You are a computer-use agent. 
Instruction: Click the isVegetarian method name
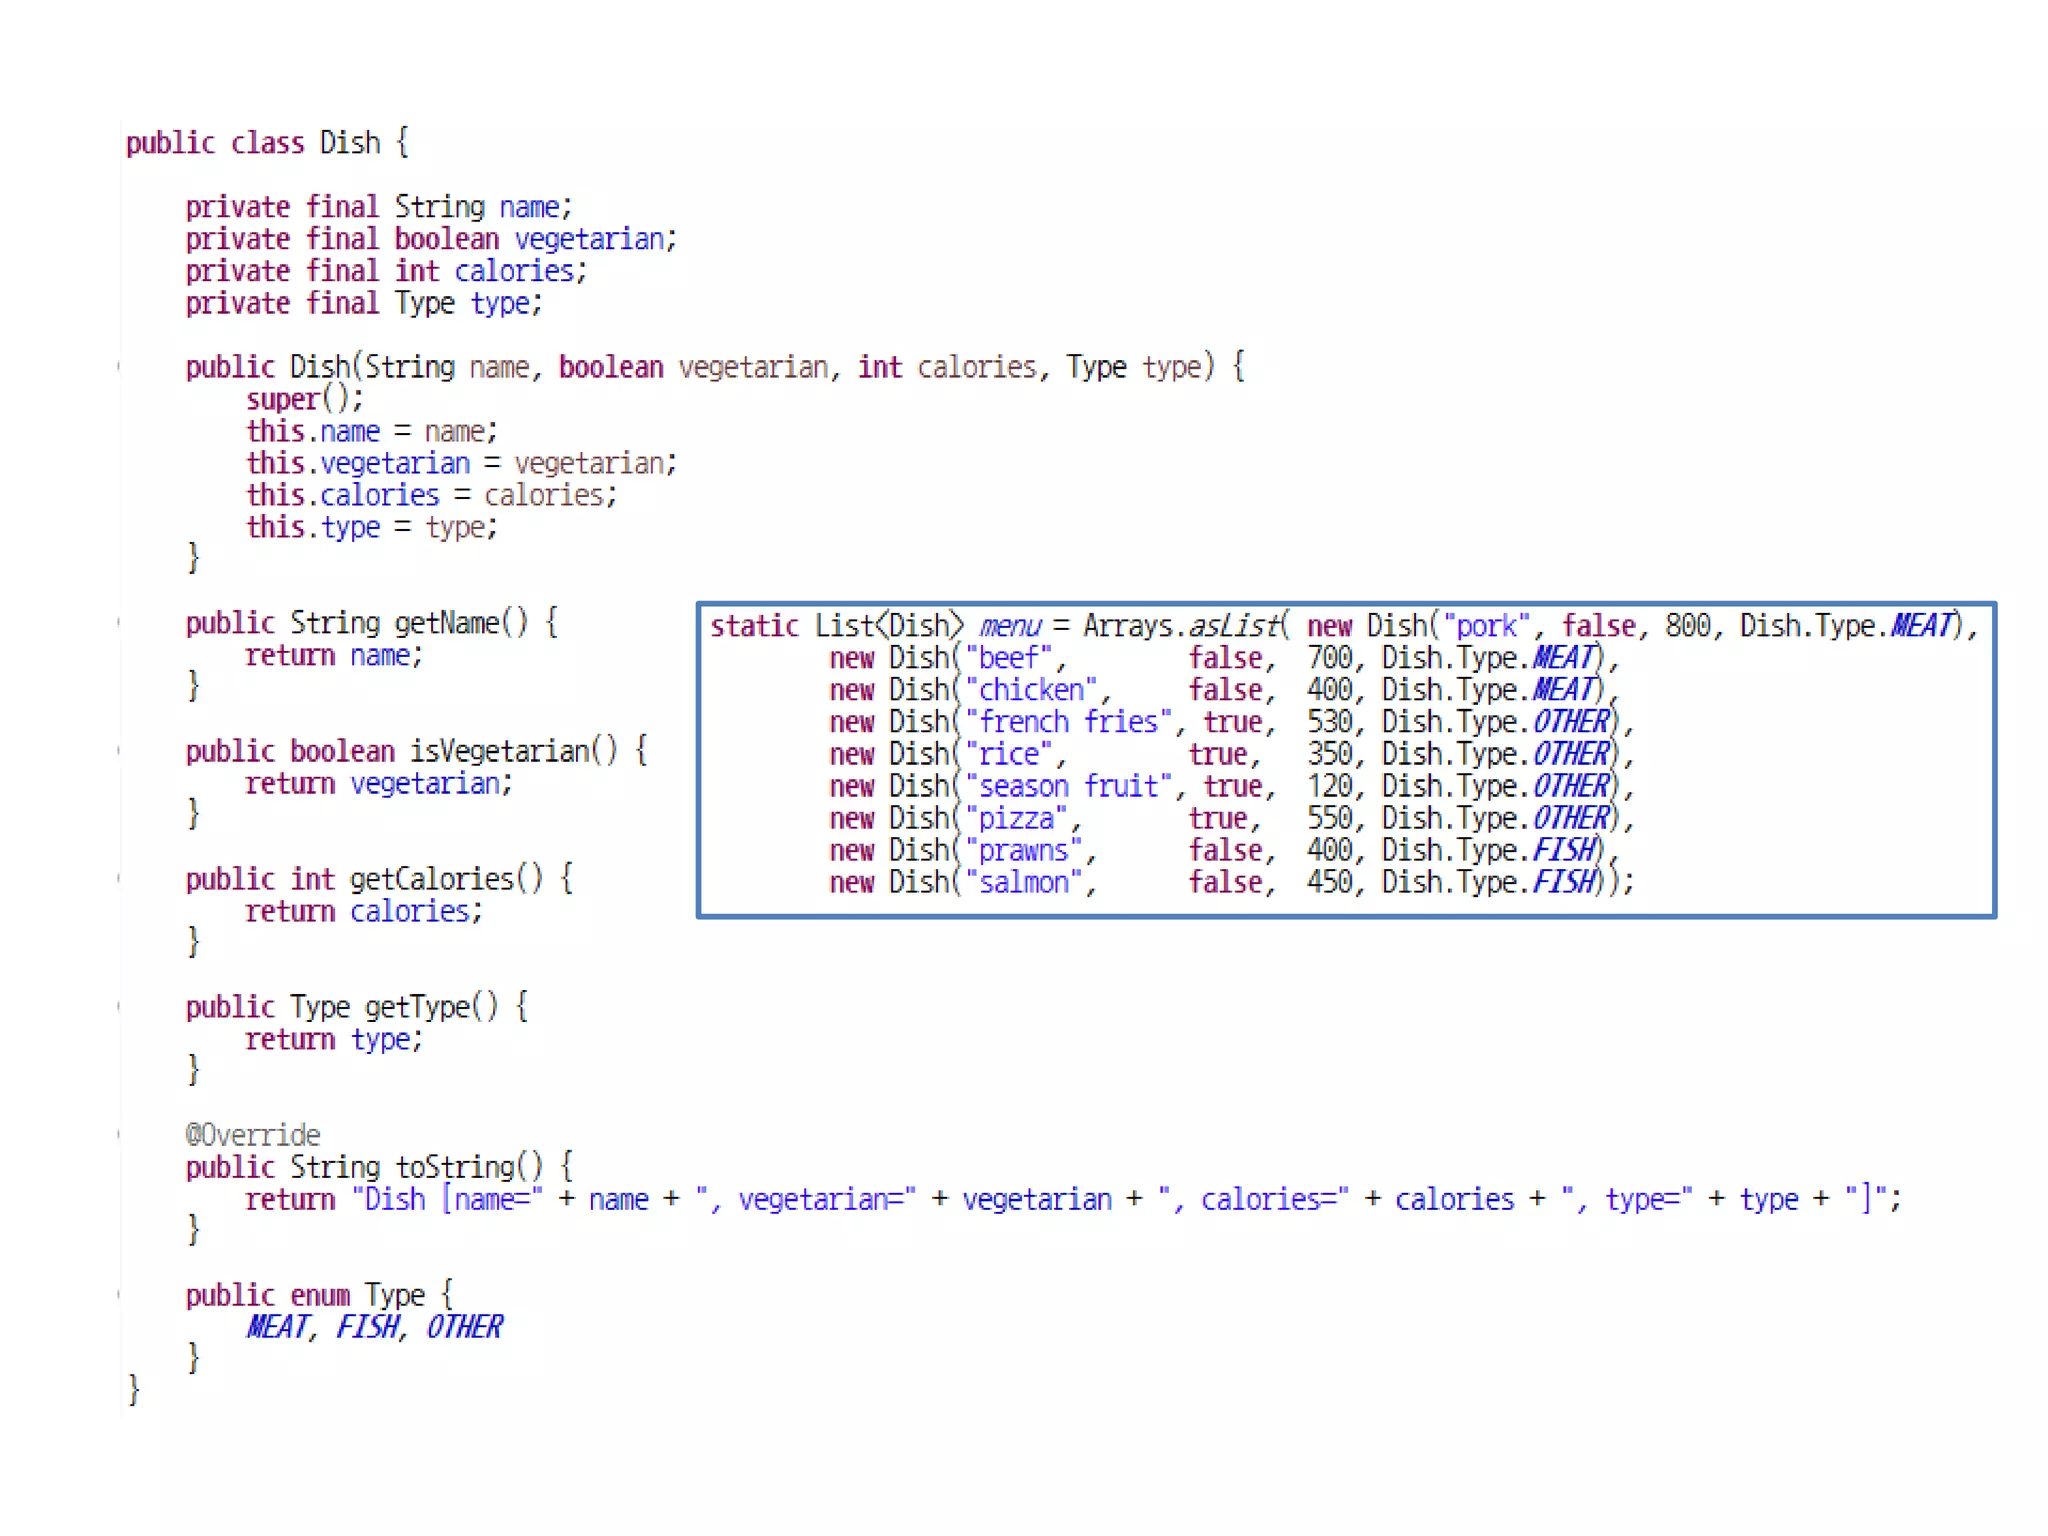499,751
